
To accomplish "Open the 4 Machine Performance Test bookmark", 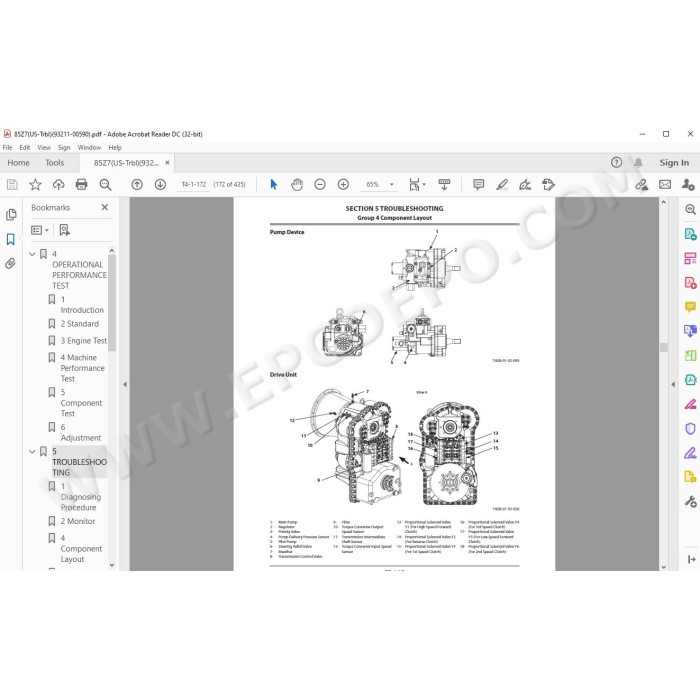I will click(x=83, y=368).
